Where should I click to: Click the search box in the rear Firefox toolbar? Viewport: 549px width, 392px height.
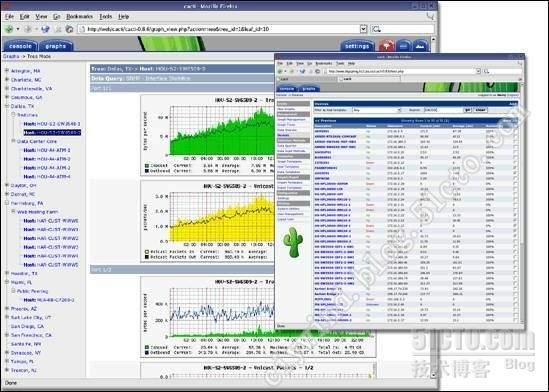coord(403,29)
